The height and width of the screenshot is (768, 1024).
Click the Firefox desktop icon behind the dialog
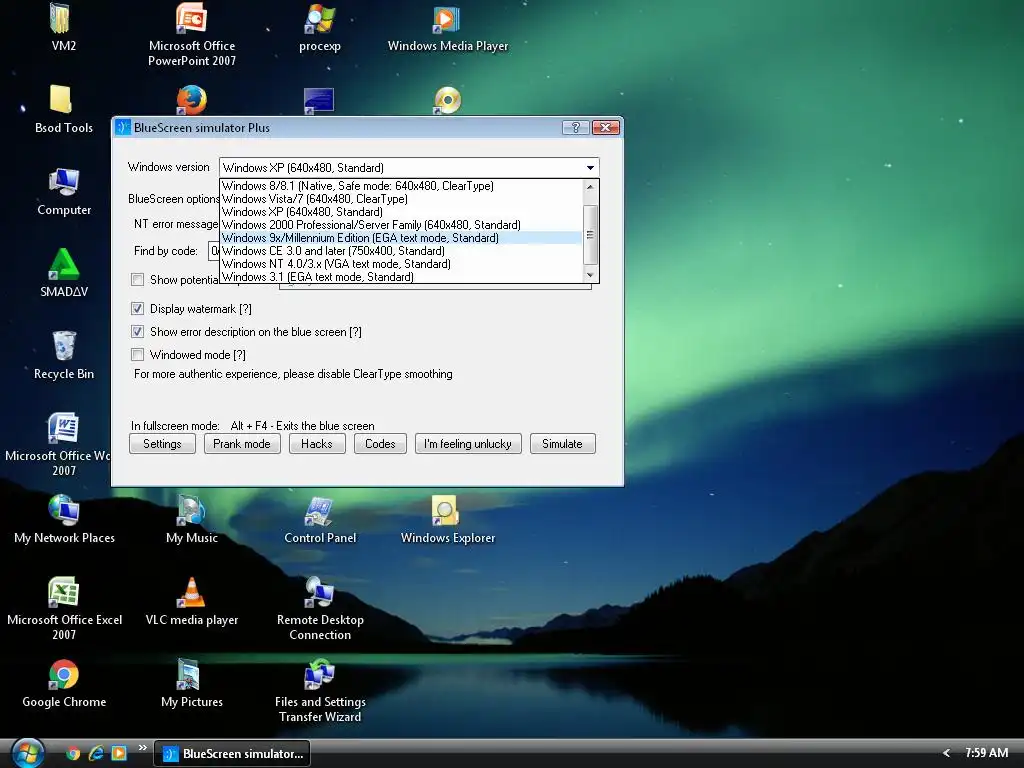191,100
